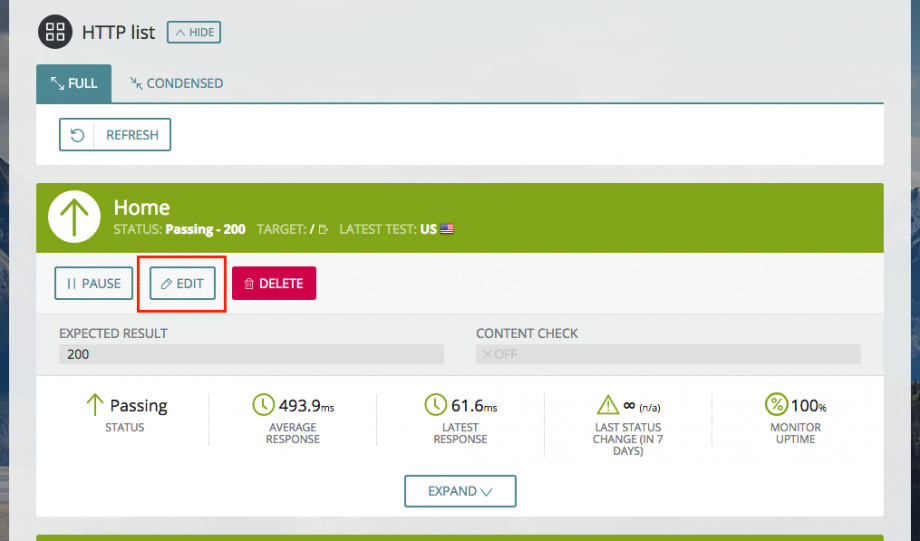This screenshot has width=920, height=541.
Task: Click the HTTP list heading text
Action: point(119,32)
